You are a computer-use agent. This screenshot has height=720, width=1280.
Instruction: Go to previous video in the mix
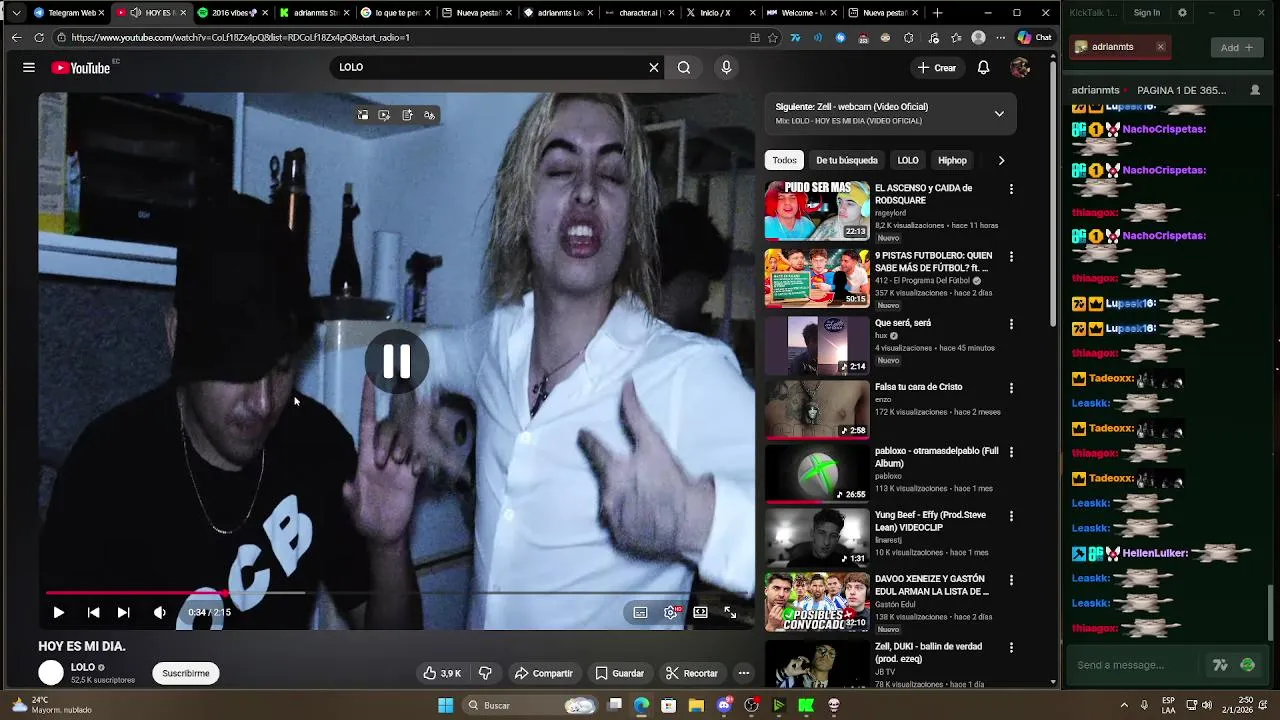pyautogui.click(x=93, y=612)
